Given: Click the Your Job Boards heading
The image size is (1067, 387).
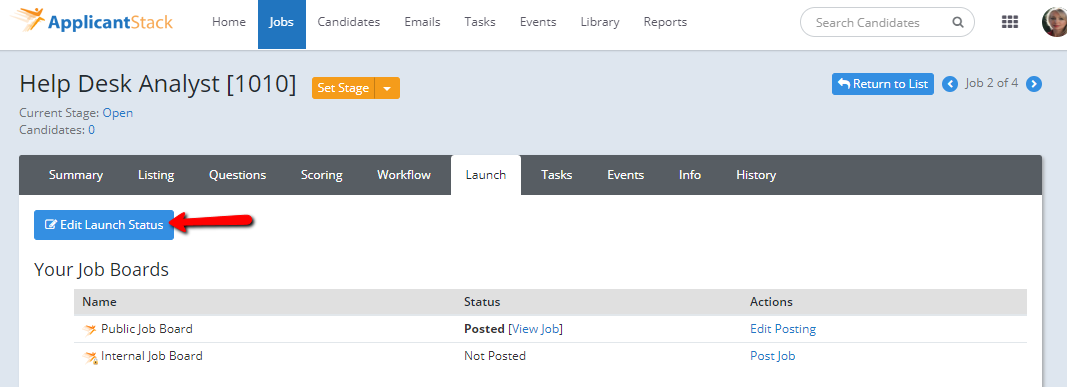Looking at the screenshot, I should (101, 270).
